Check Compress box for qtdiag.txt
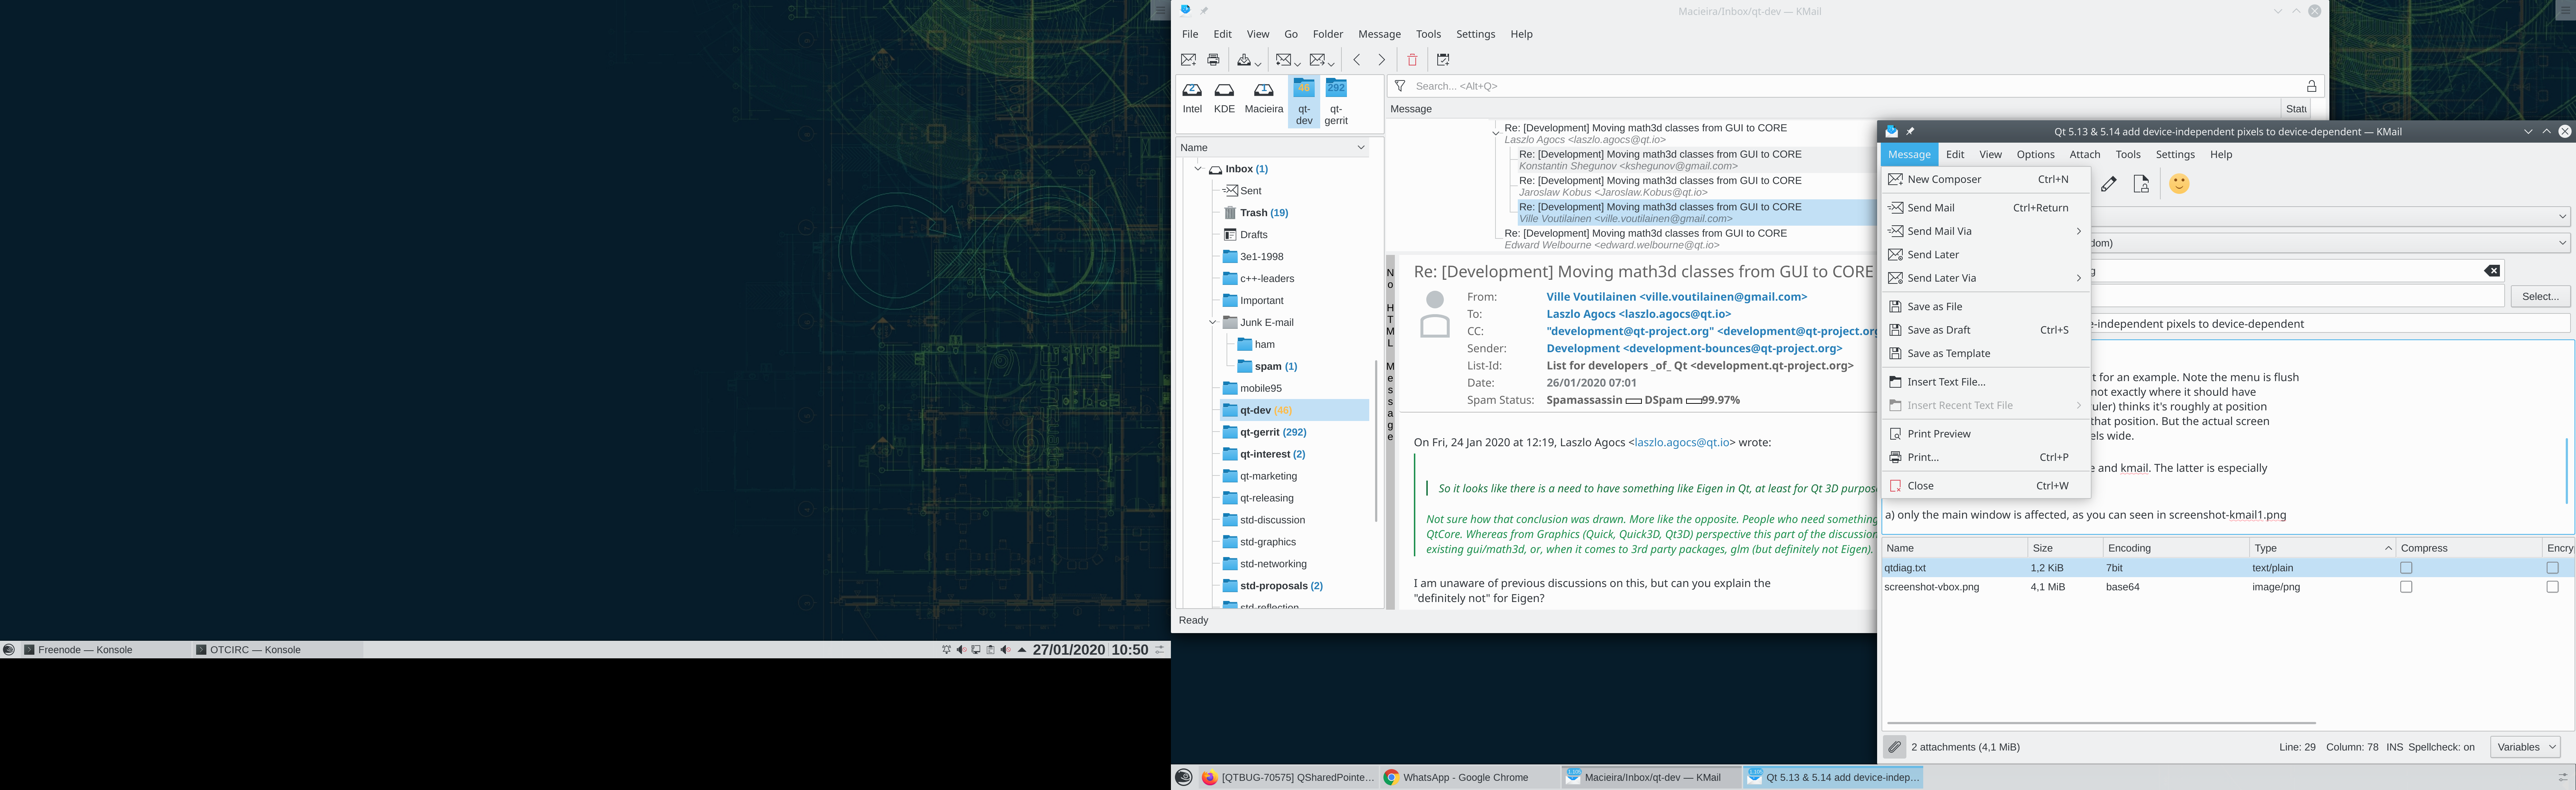 click(x=2406, y=568)
